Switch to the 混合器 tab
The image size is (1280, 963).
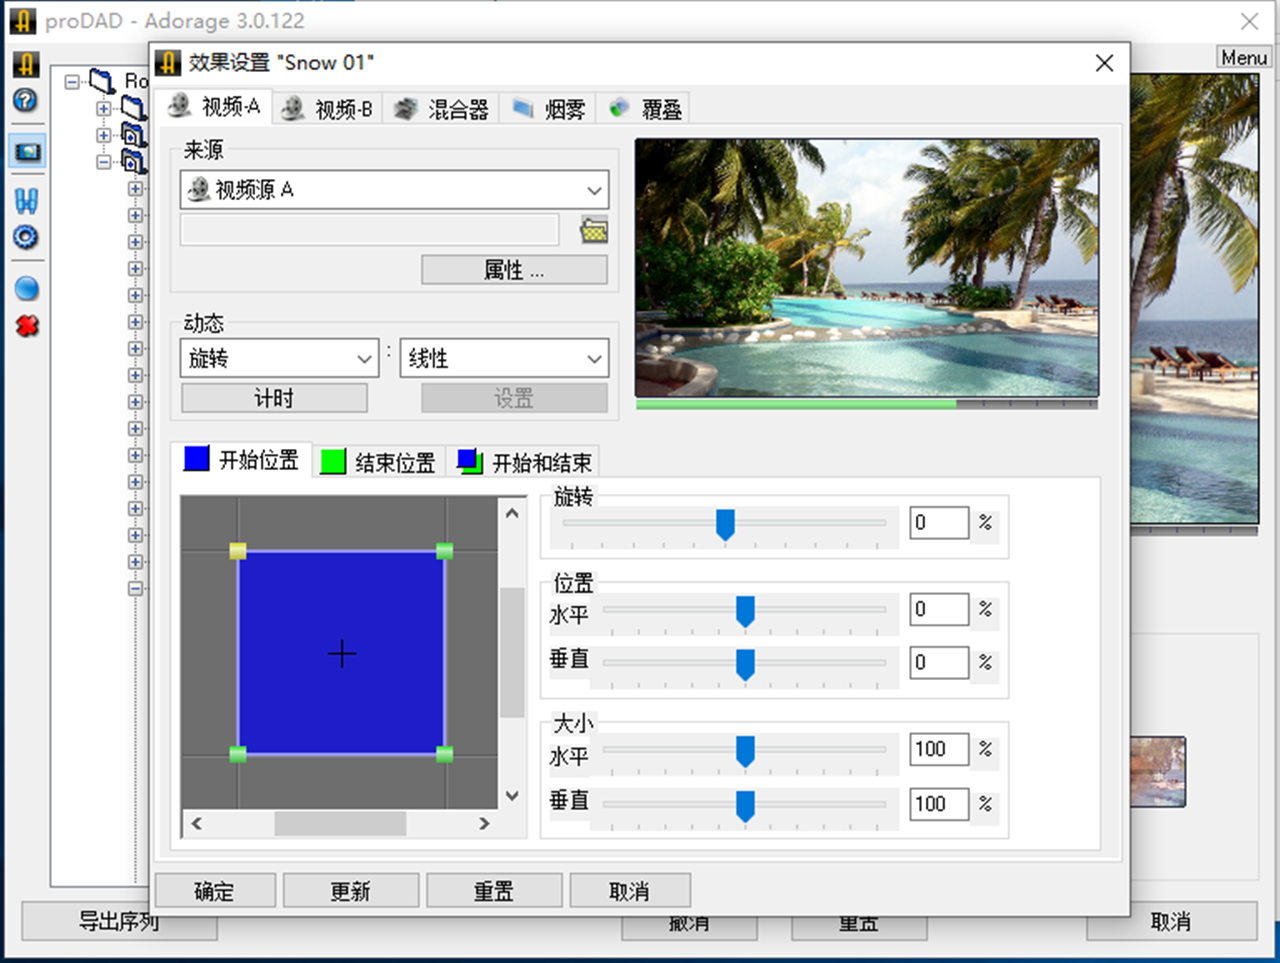click(441, 108)
